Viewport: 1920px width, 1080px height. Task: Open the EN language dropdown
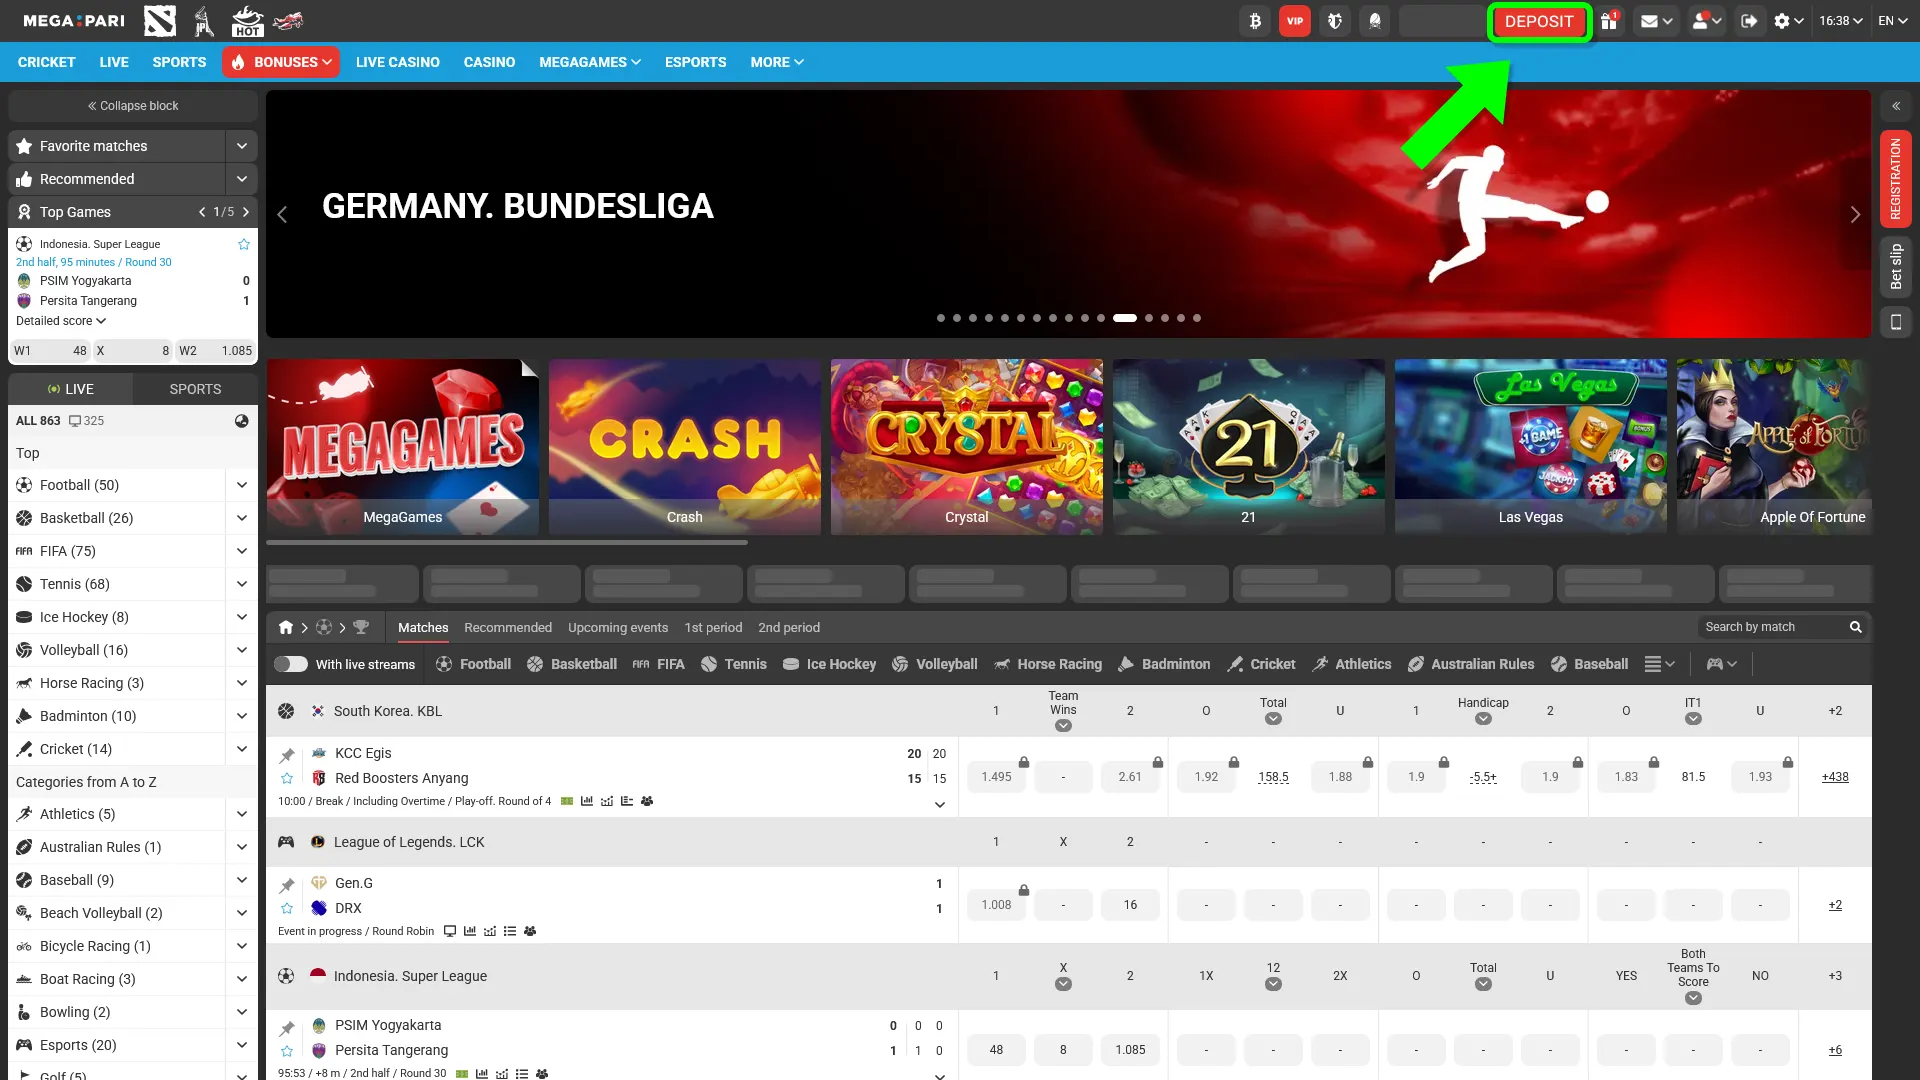point(1894,21)
